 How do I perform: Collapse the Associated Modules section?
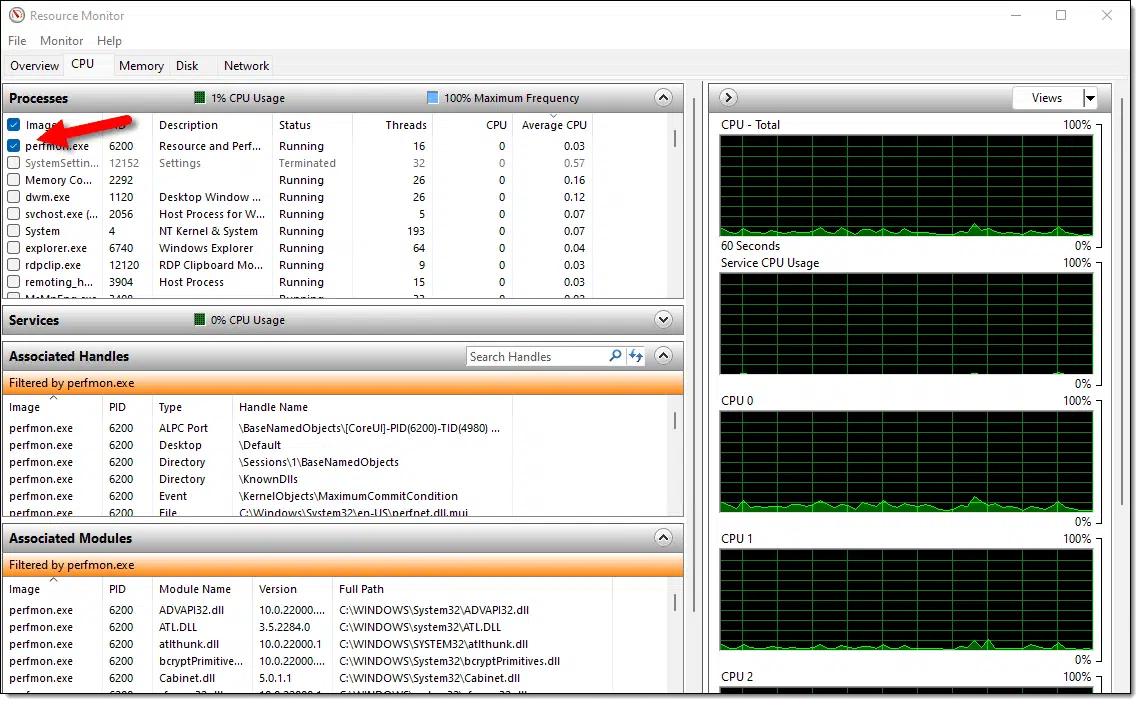pyautogui.click(x=663, y=538)
